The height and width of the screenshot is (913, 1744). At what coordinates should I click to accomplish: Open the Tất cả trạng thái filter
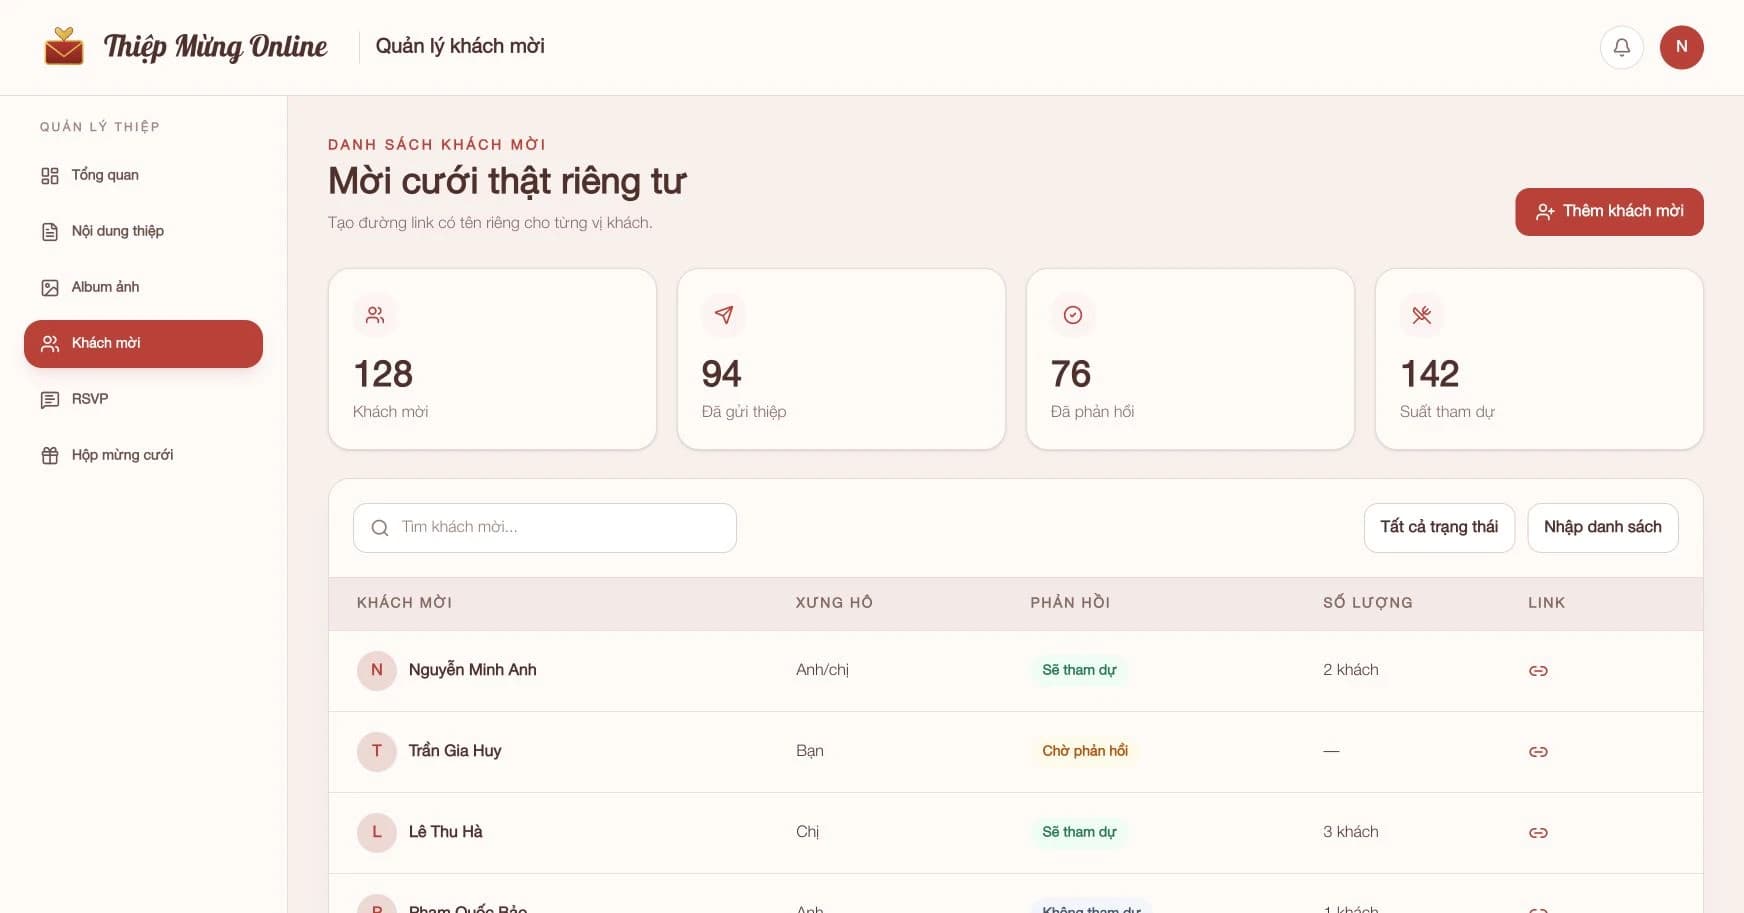pyautogui.click(x=1439, y=527)
